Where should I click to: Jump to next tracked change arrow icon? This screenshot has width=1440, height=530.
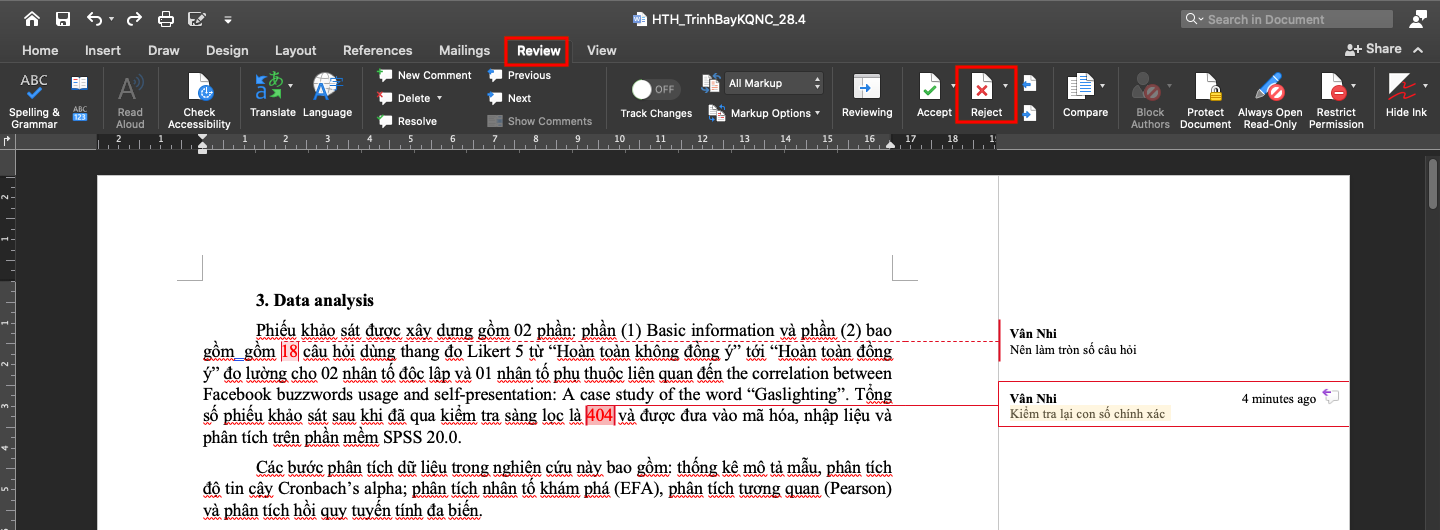1030,113
